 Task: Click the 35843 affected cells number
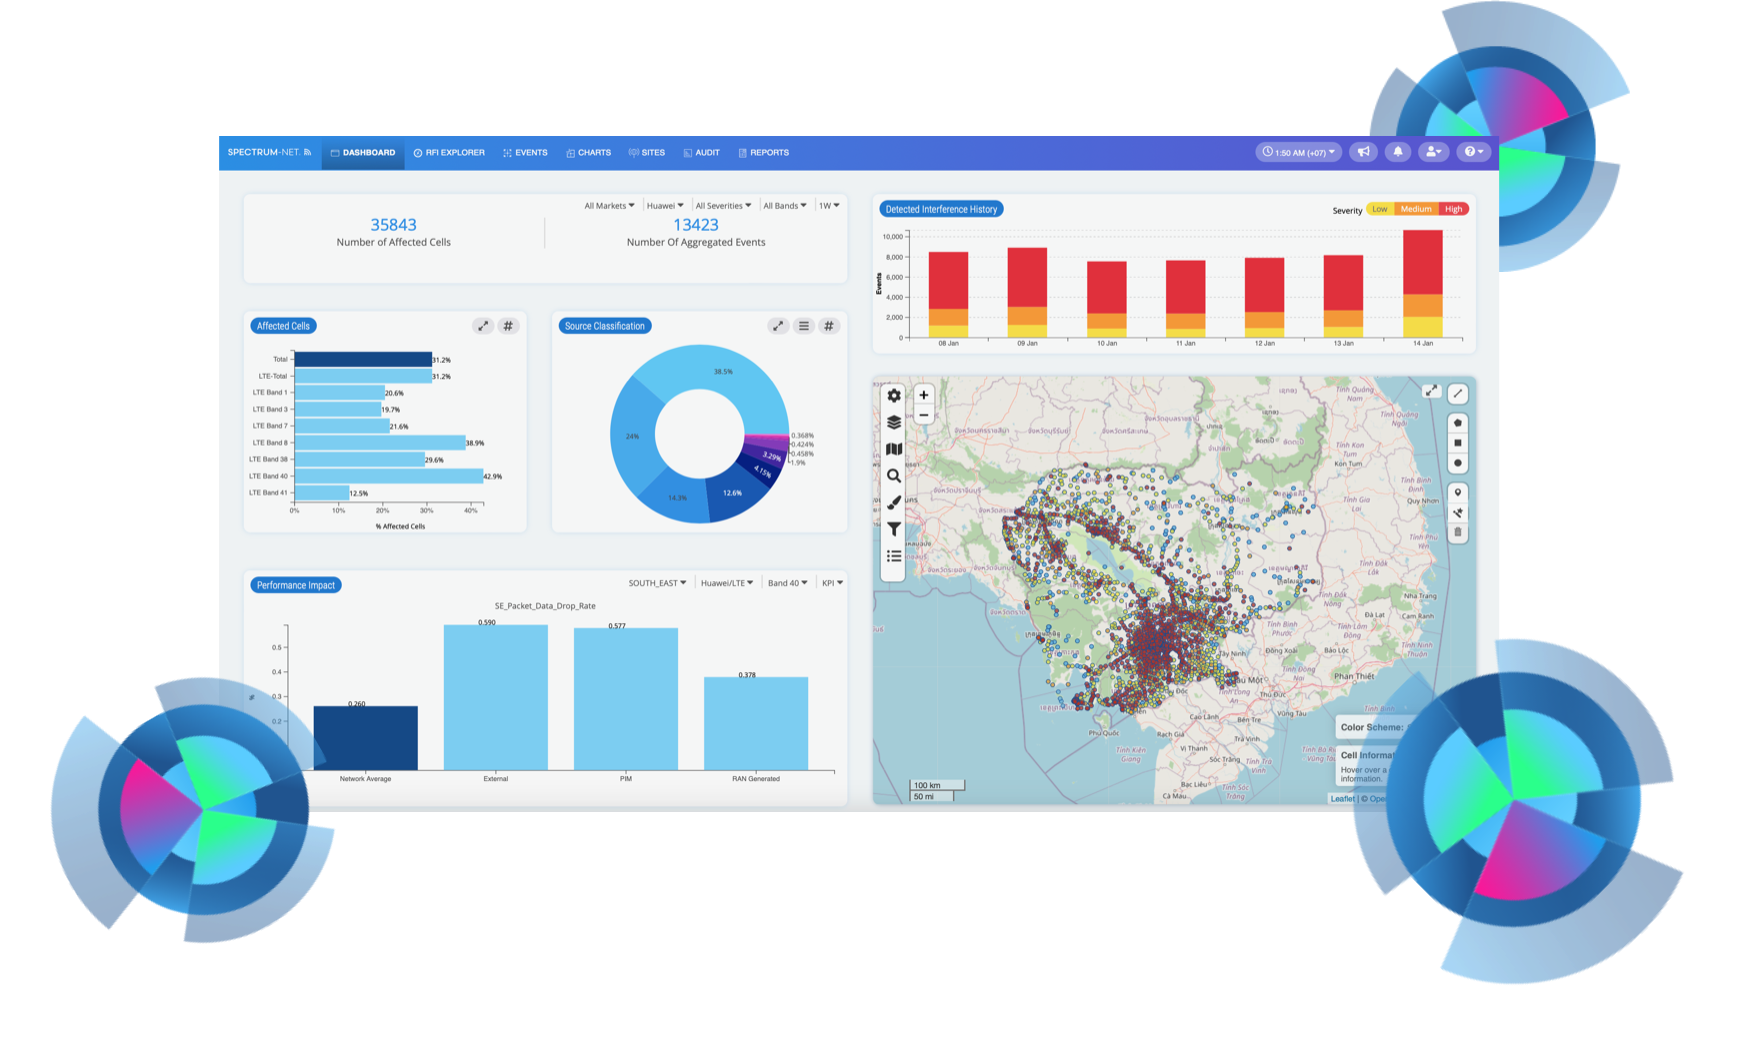click(x=393, y=225)
